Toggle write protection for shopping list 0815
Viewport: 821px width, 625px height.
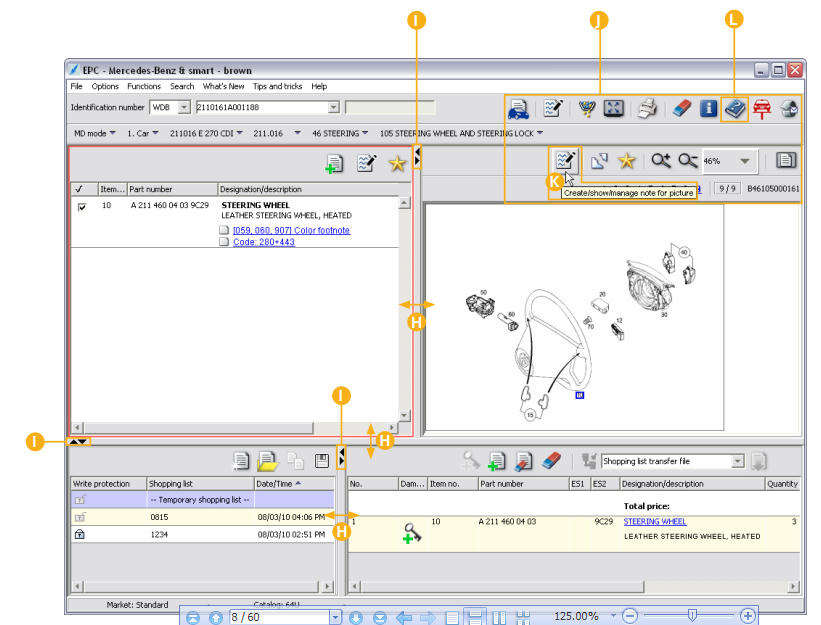(x=80, y=517)
